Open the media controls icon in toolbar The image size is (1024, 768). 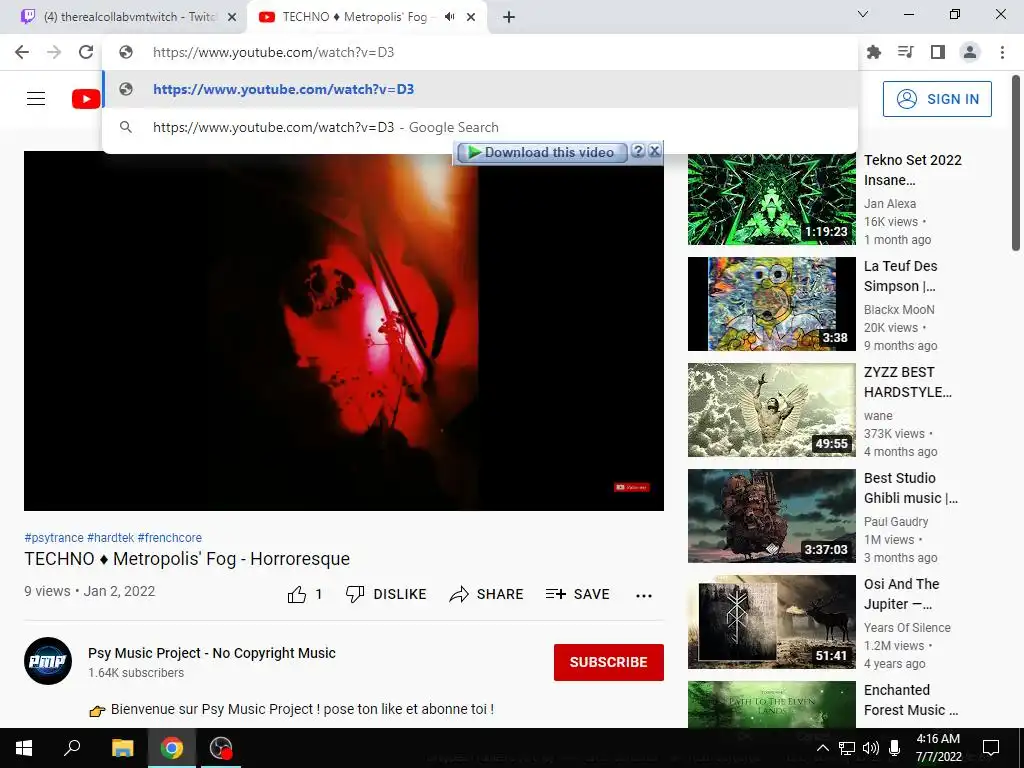(x=906, y=52)
